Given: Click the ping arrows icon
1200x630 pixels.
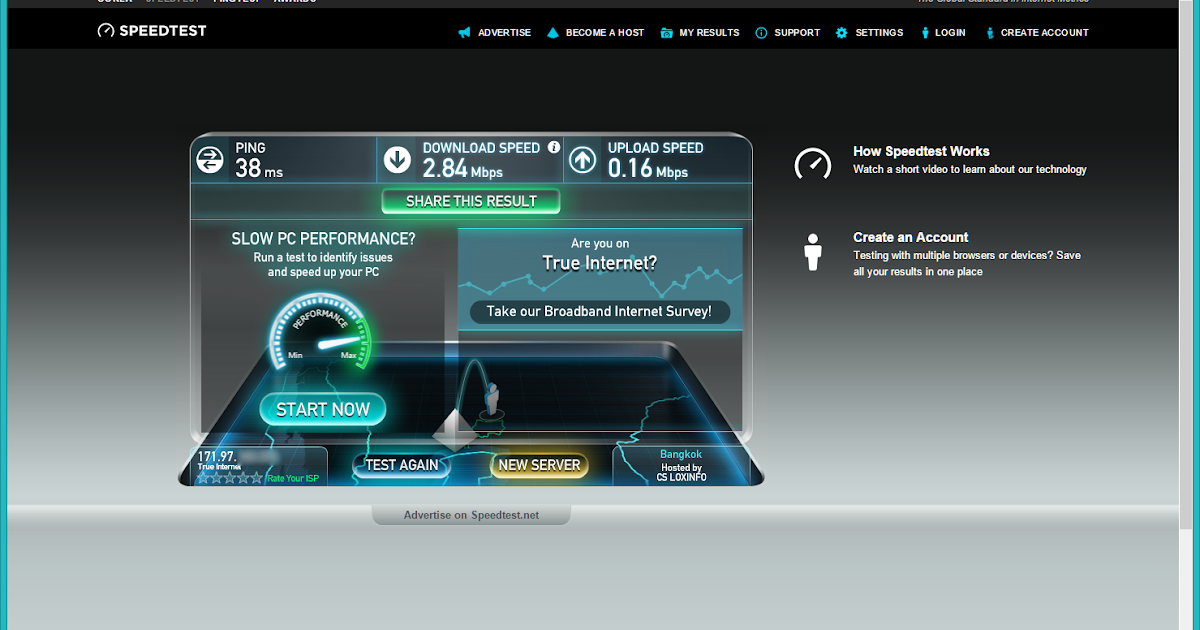Looking at the screenshot, I should point(210,160).
